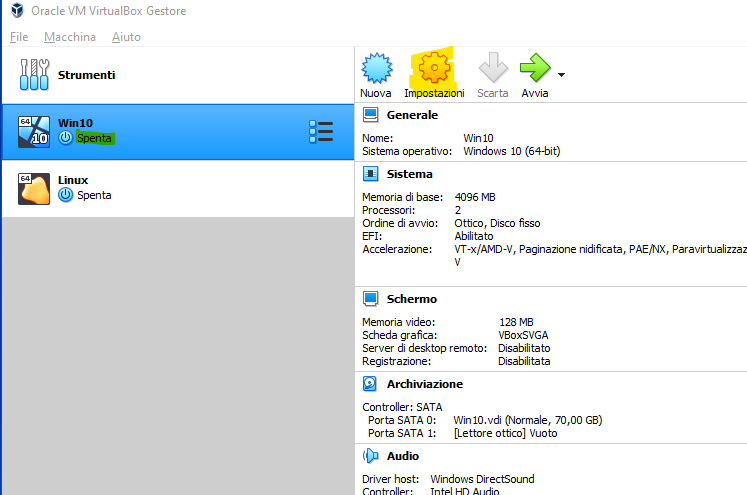Click the Registrazione: label
Image resolution: width=747 pixels, height=495 pixels.
(x=396, y=361)
